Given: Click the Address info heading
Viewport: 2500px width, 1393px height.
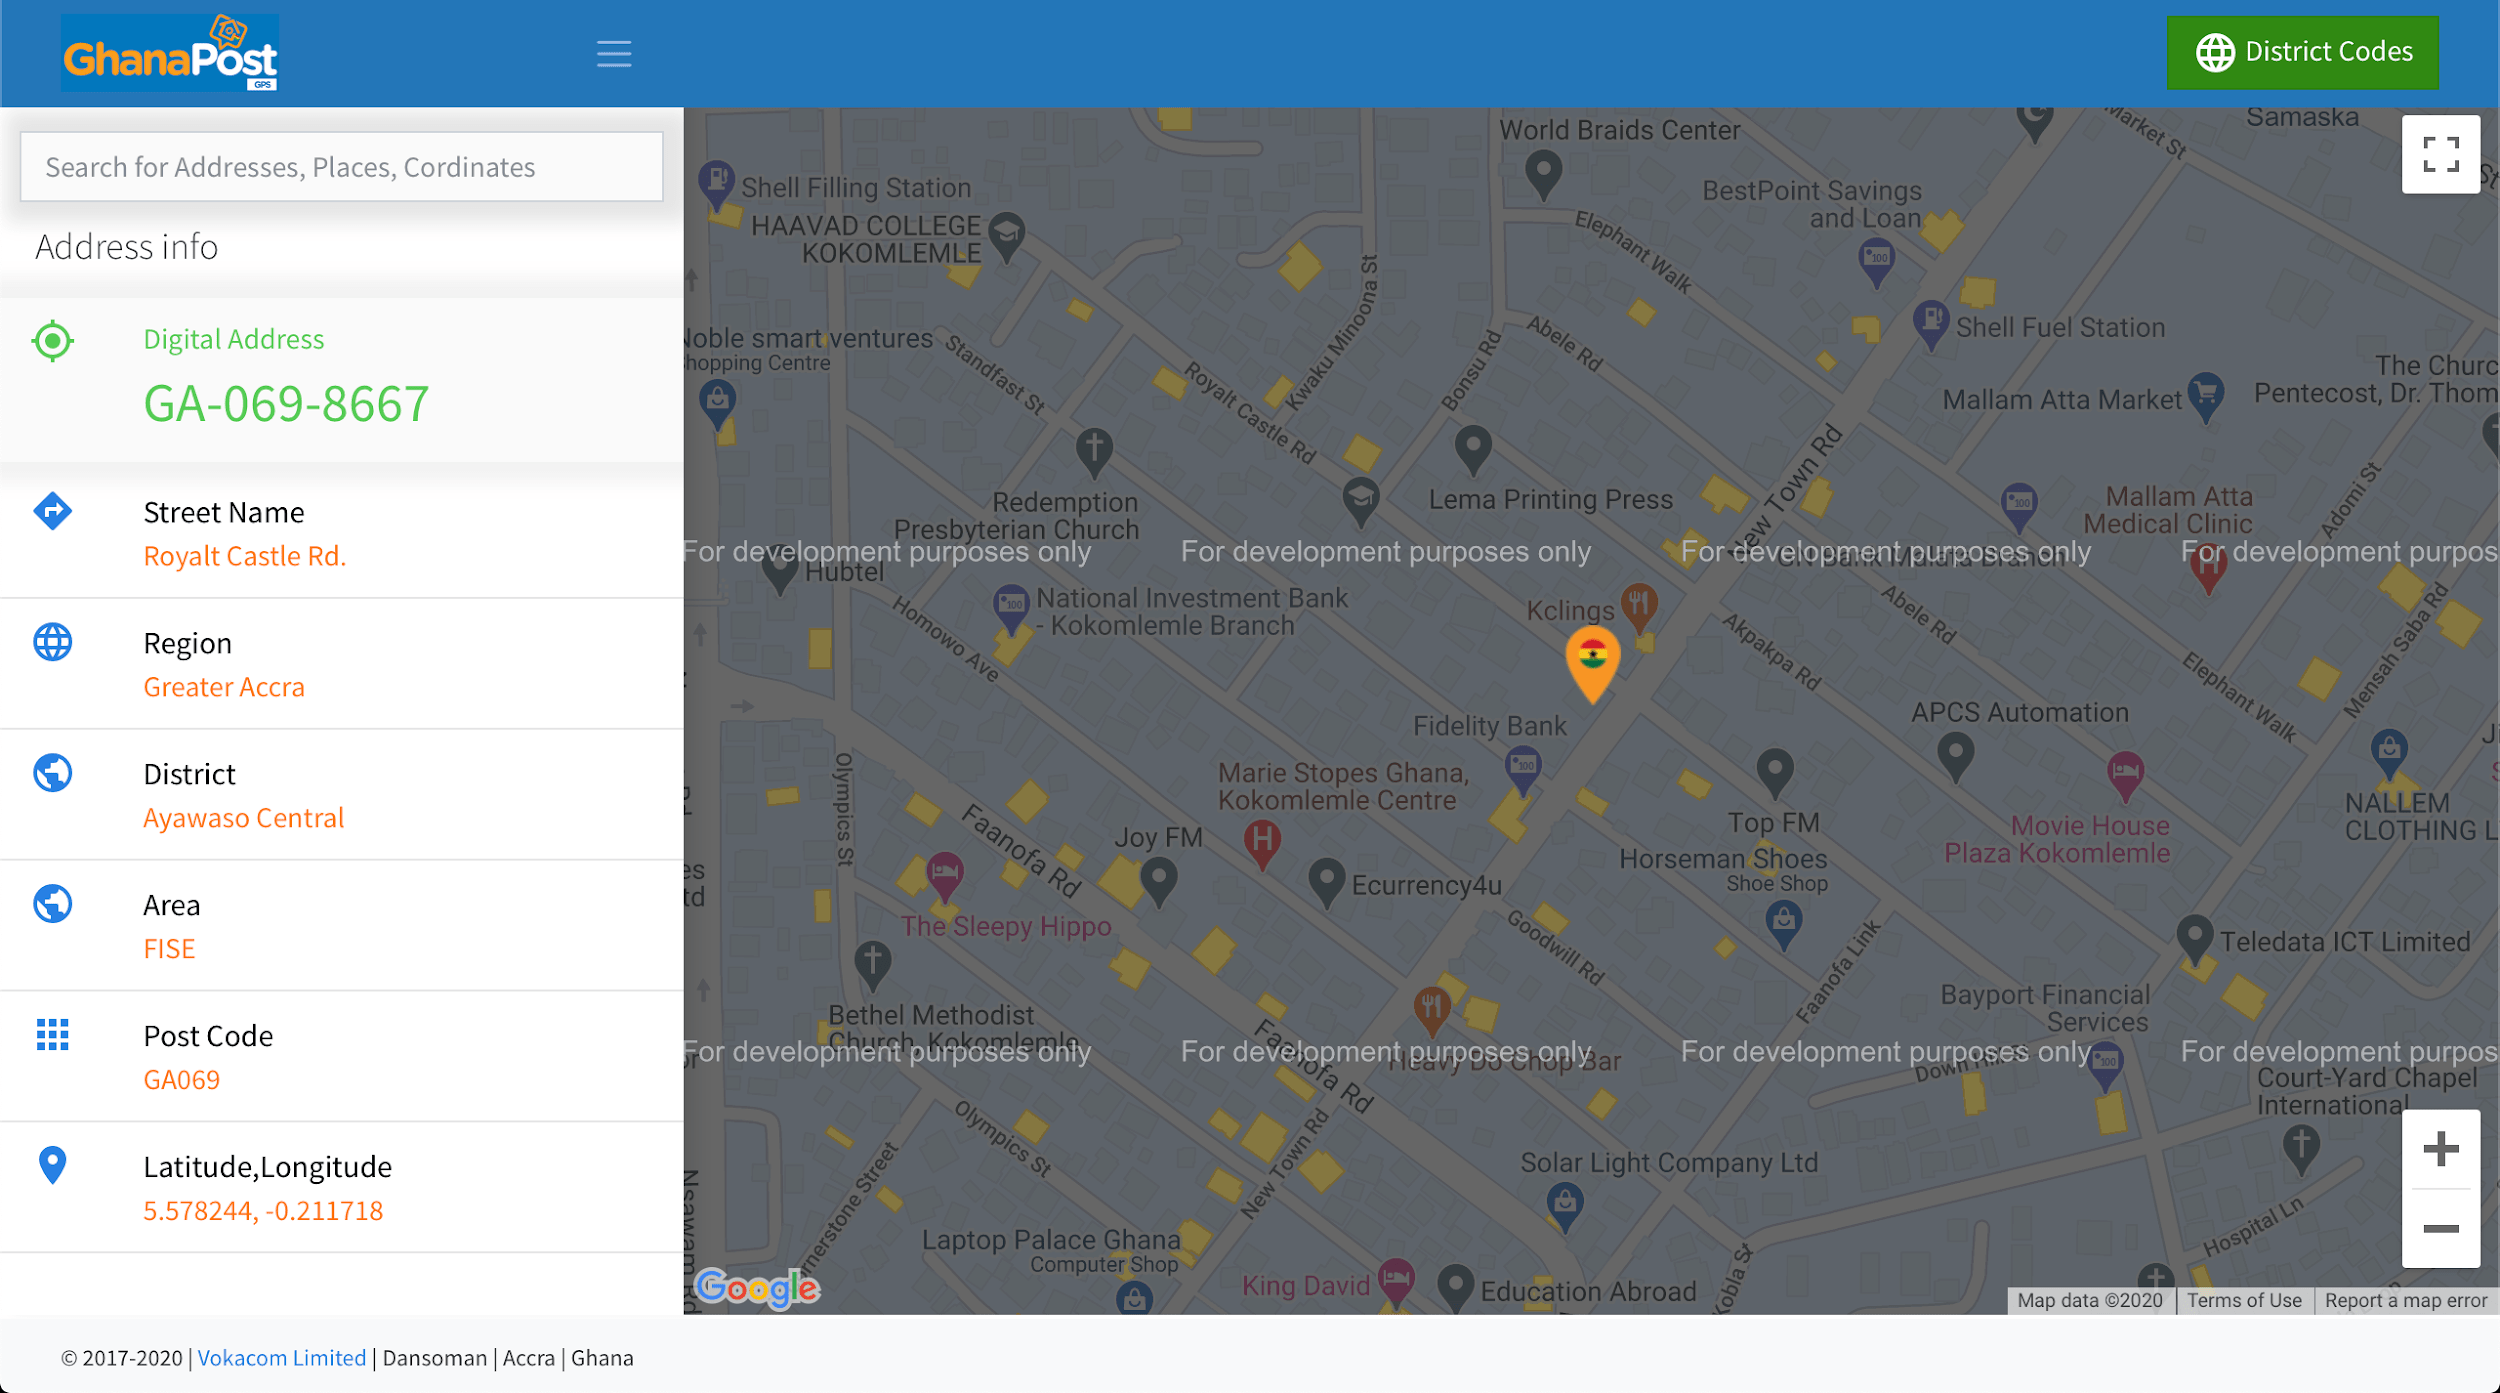Looking at the screenshot, I should [x=127, y=247].
